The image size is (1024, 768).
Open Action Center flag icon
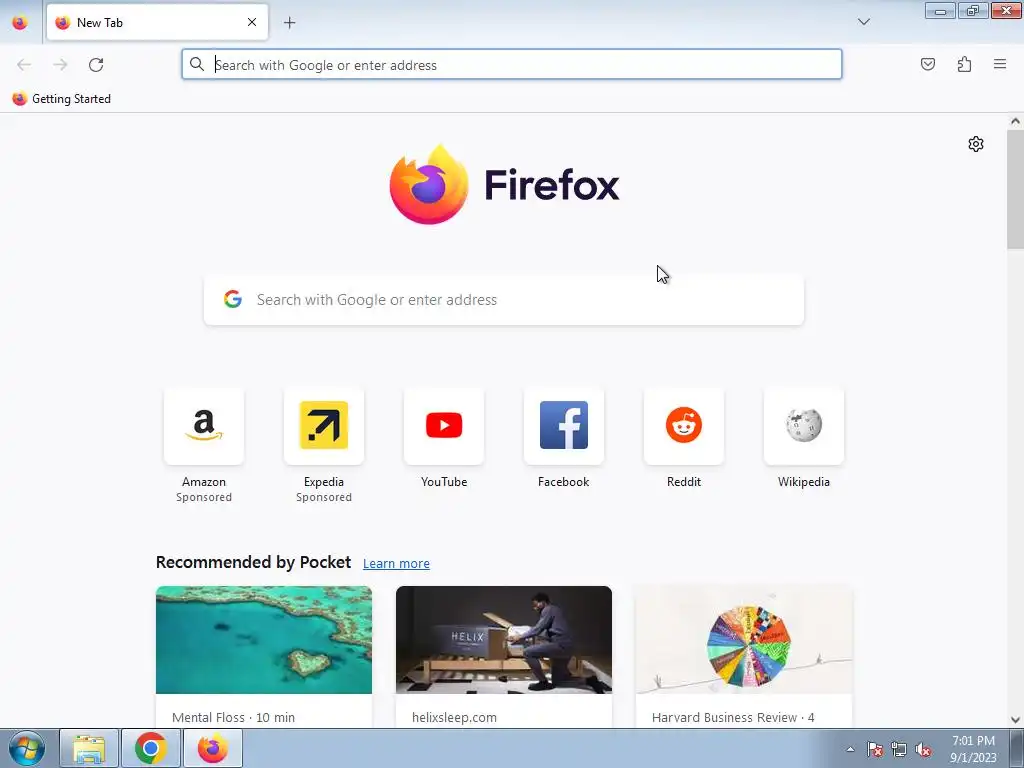coord(875,749)
